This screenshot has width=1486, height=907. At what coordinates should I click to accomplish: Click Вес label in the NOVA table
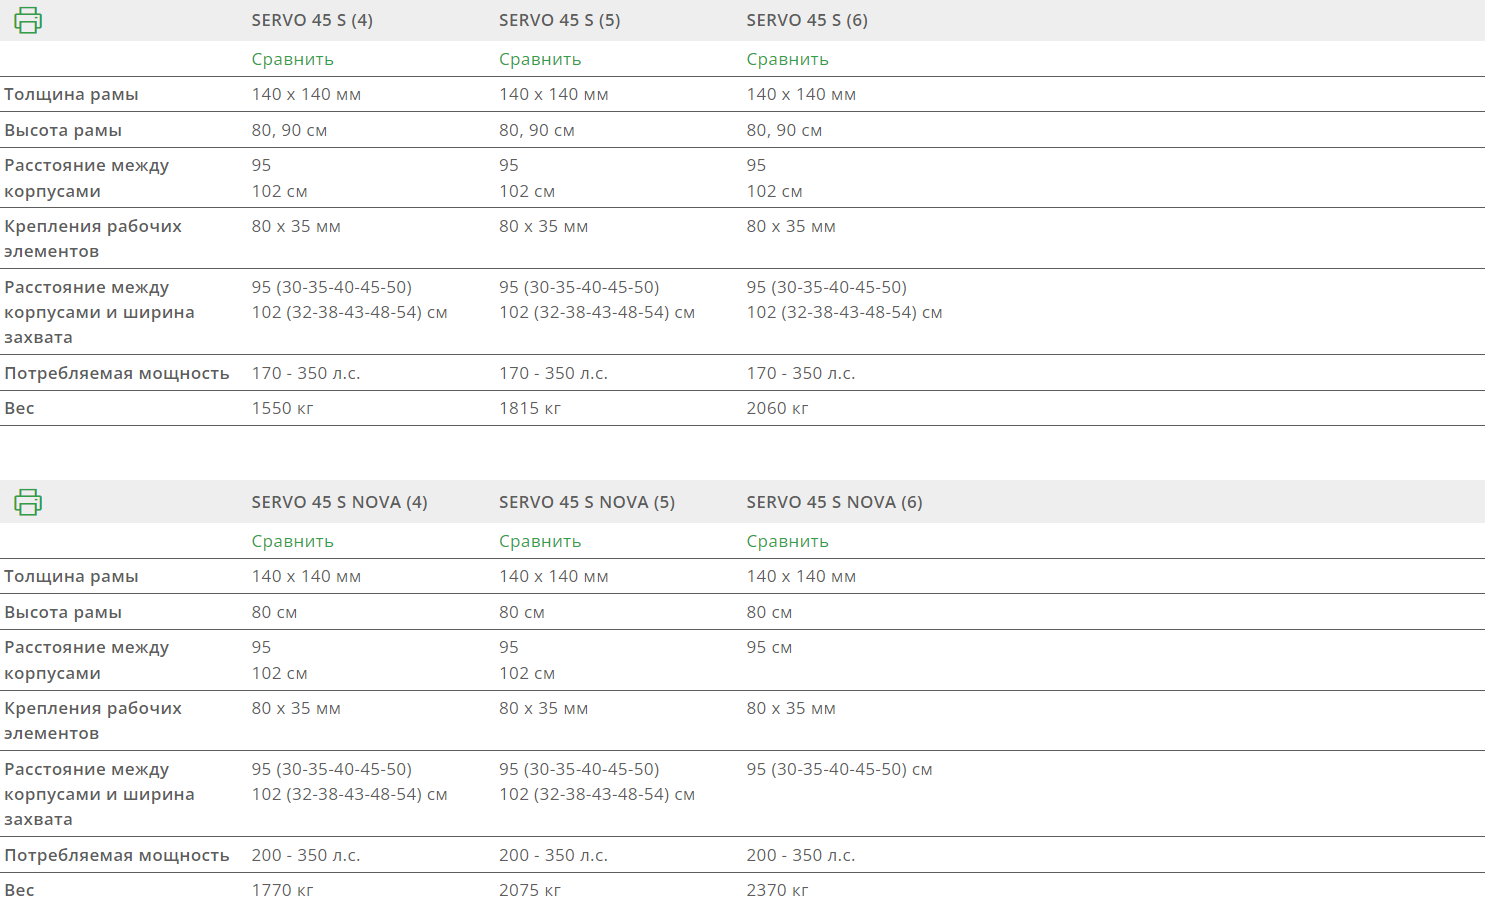pyautogui.click(x=19, y=890)
